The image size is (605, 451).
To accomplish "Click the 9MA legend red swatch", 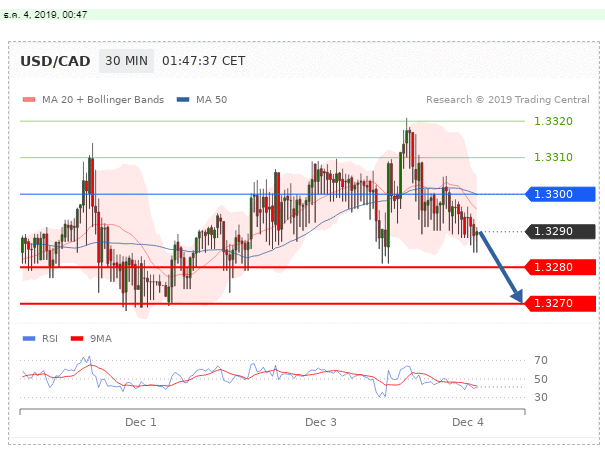I will coord(77,339).
